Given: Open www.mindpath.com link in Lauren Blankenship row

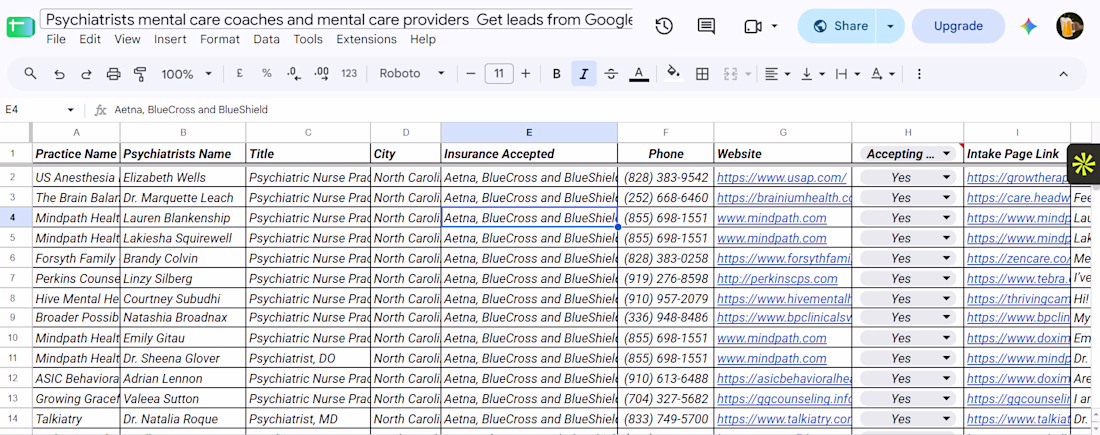Looking at the screenshot, I should tap(772, 218).
